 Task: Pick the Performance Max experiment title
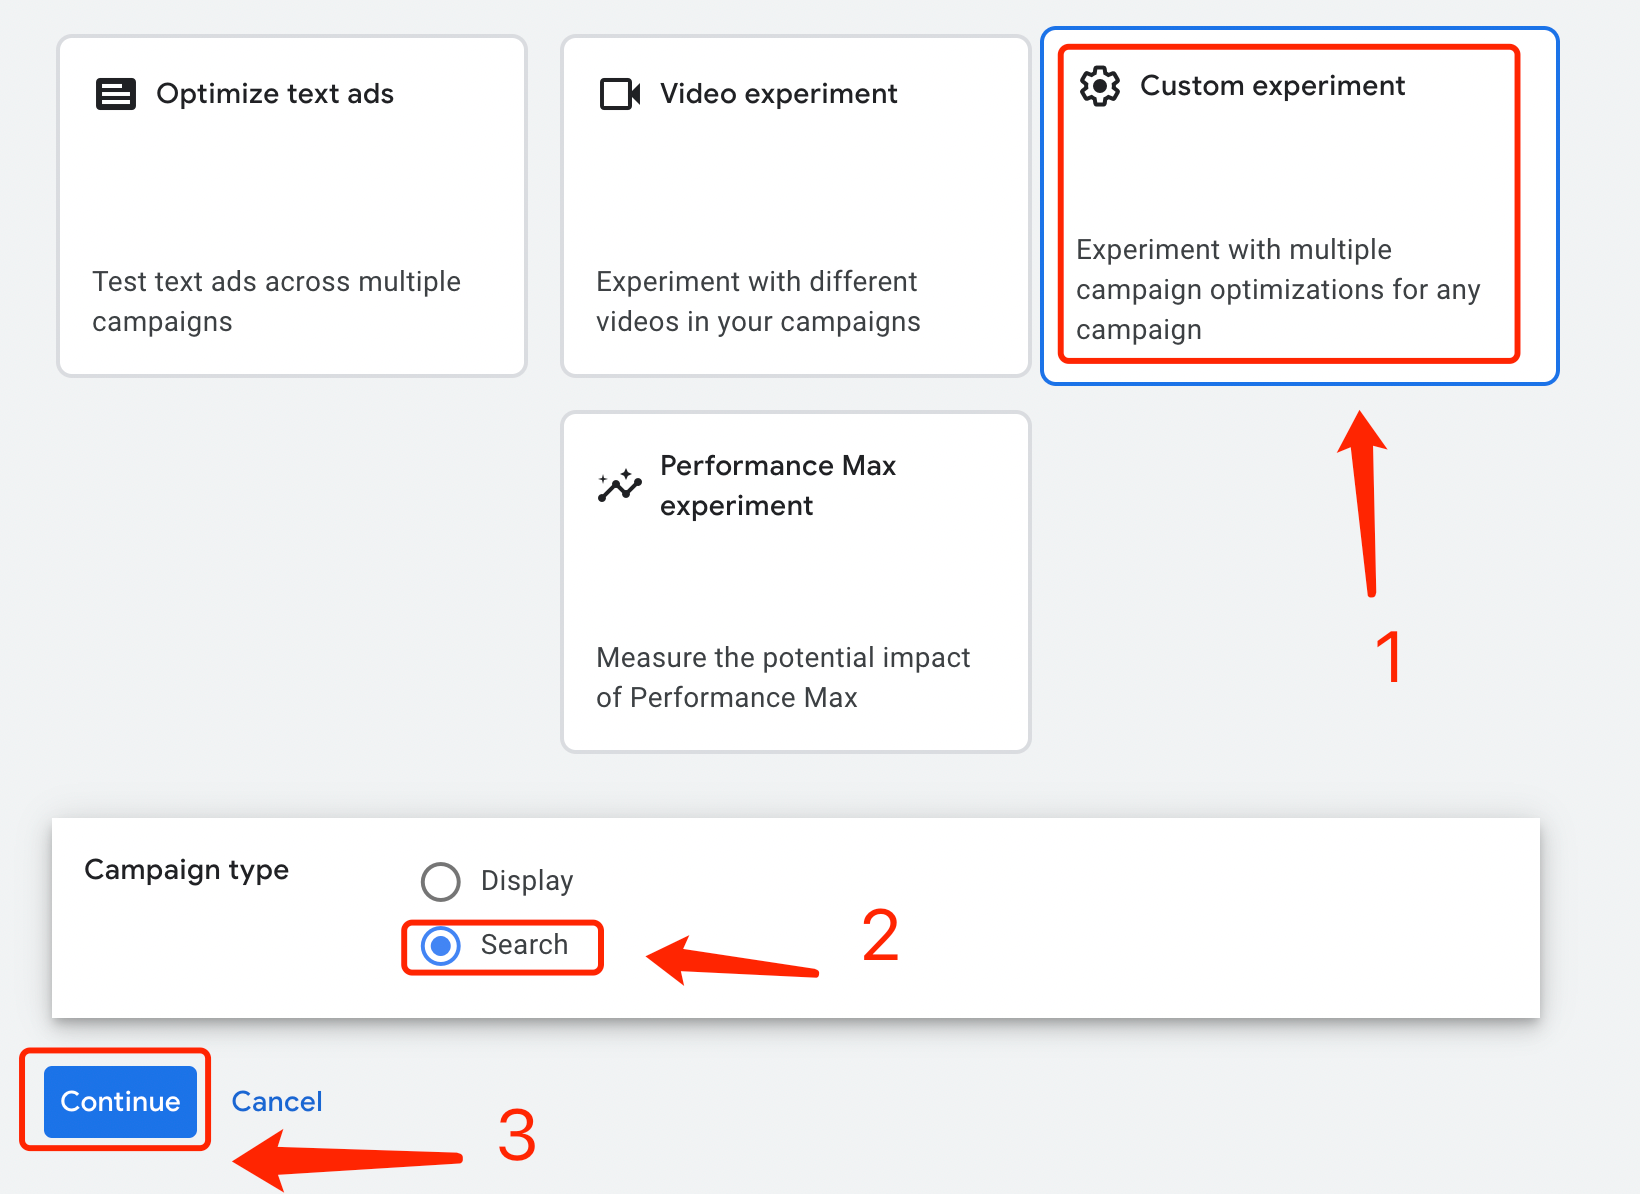pos(778,486)
